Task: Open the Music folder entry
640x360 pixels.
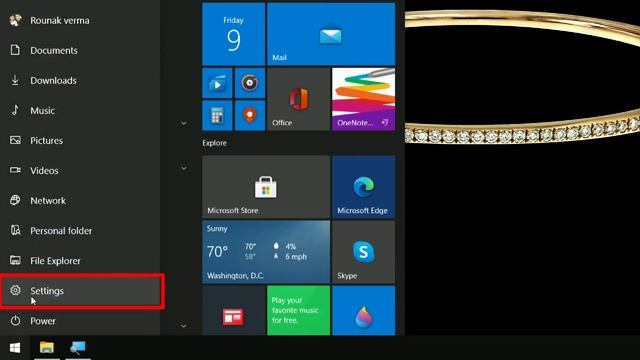Action: pyautogui.click(x=80, y=111)
